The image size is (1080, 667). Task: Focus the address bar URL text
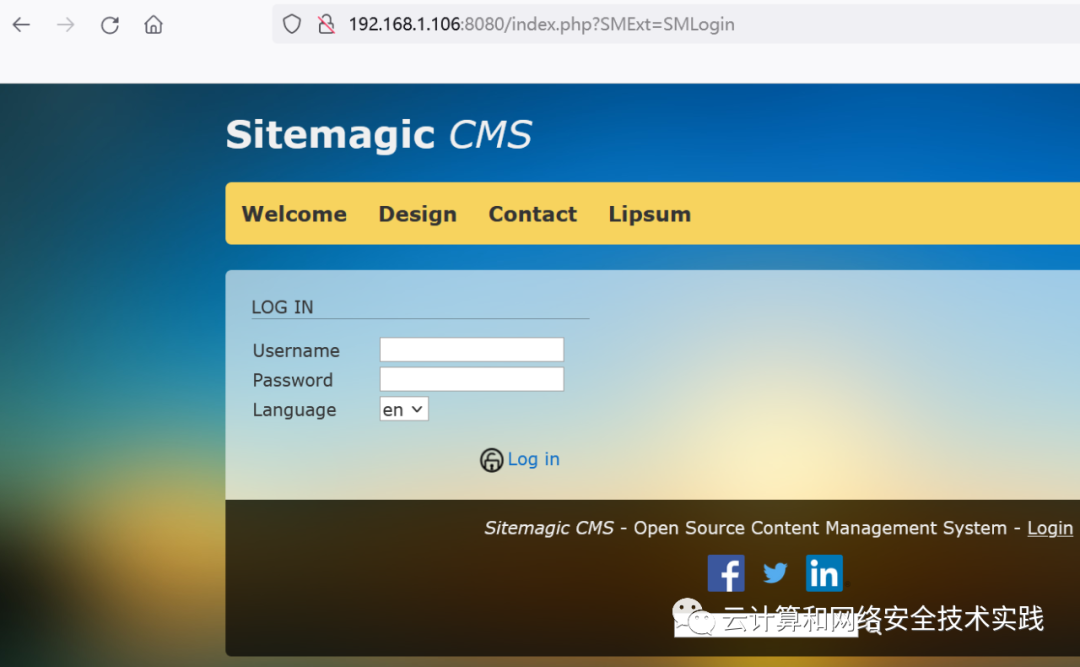tap(541, 24)
